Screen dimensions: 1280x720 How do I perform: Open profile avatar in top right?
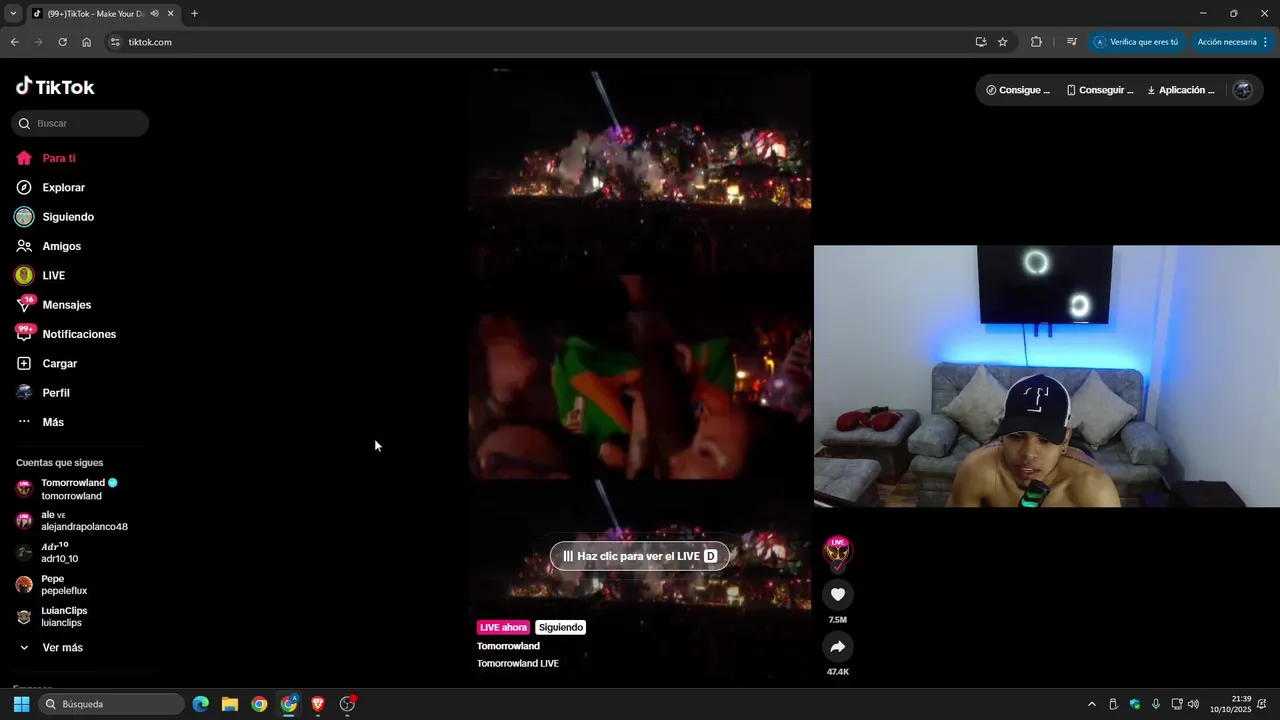coord(1243,90)
